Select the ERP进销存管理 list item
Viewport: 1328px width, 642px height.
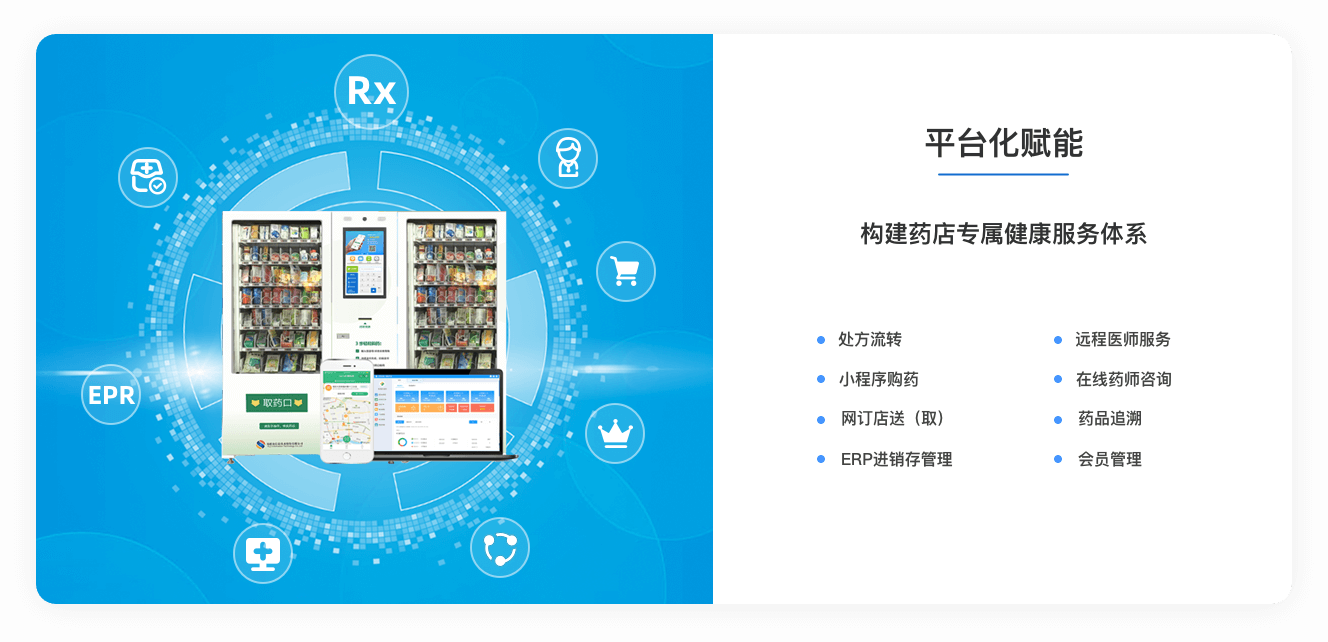tap(896, 460)
